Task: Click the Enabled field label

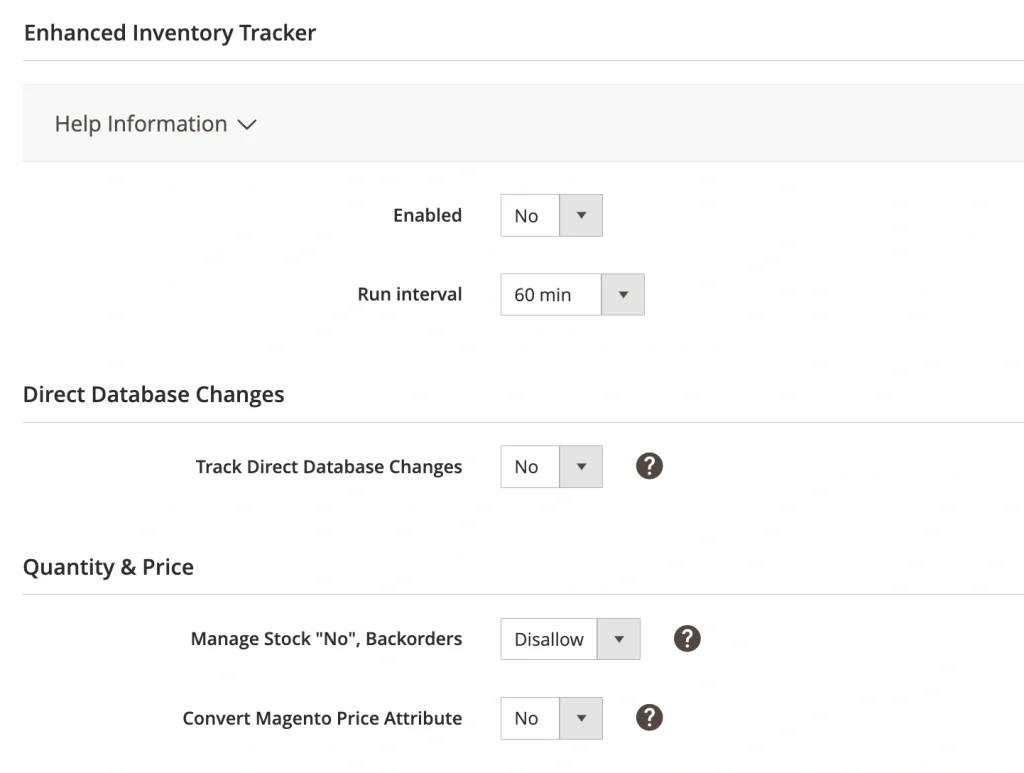Action: click(427, 215)
